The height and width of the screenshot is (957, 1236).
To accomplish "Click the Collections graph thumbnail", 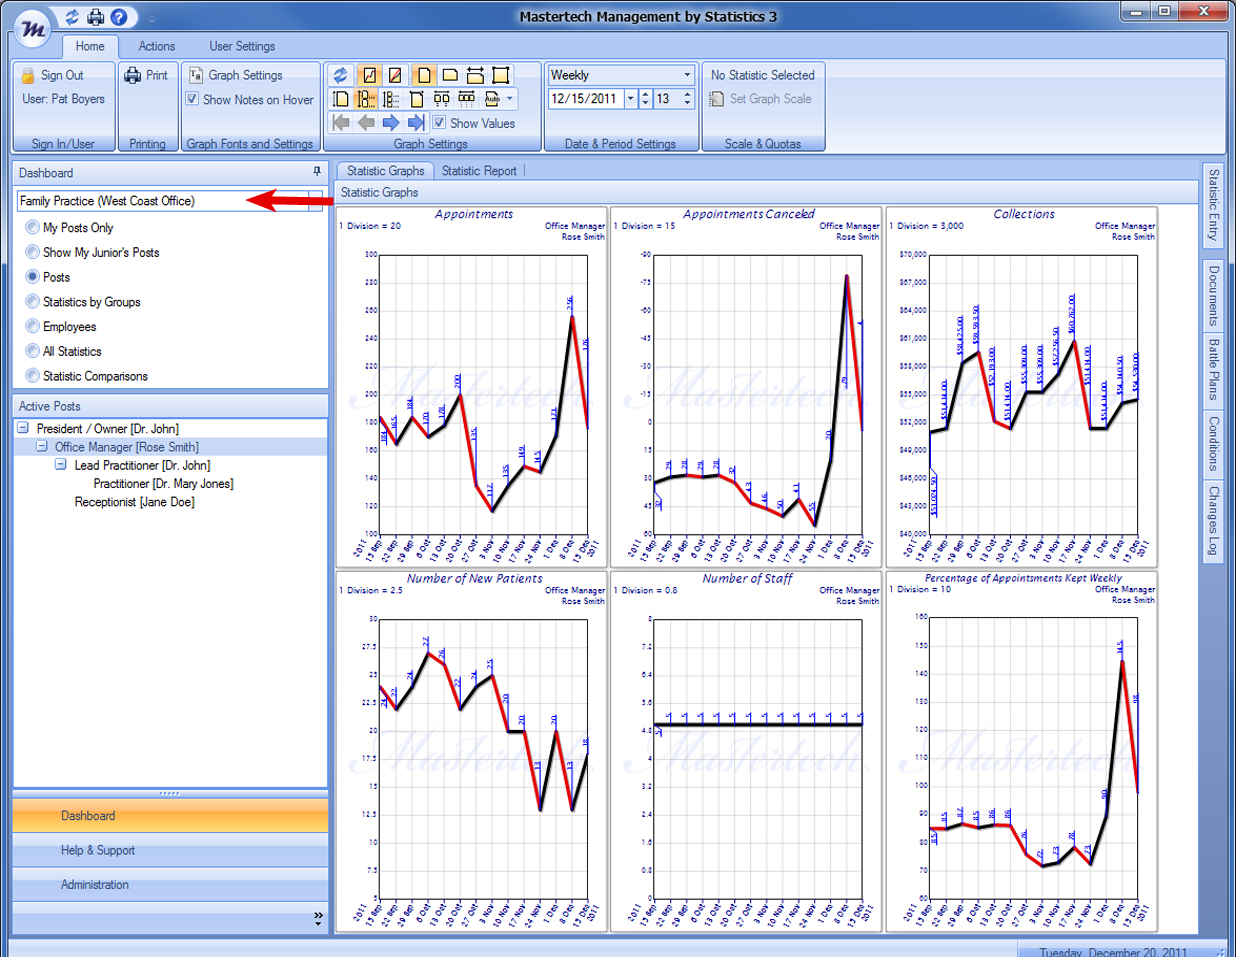I will (1022, 386).
